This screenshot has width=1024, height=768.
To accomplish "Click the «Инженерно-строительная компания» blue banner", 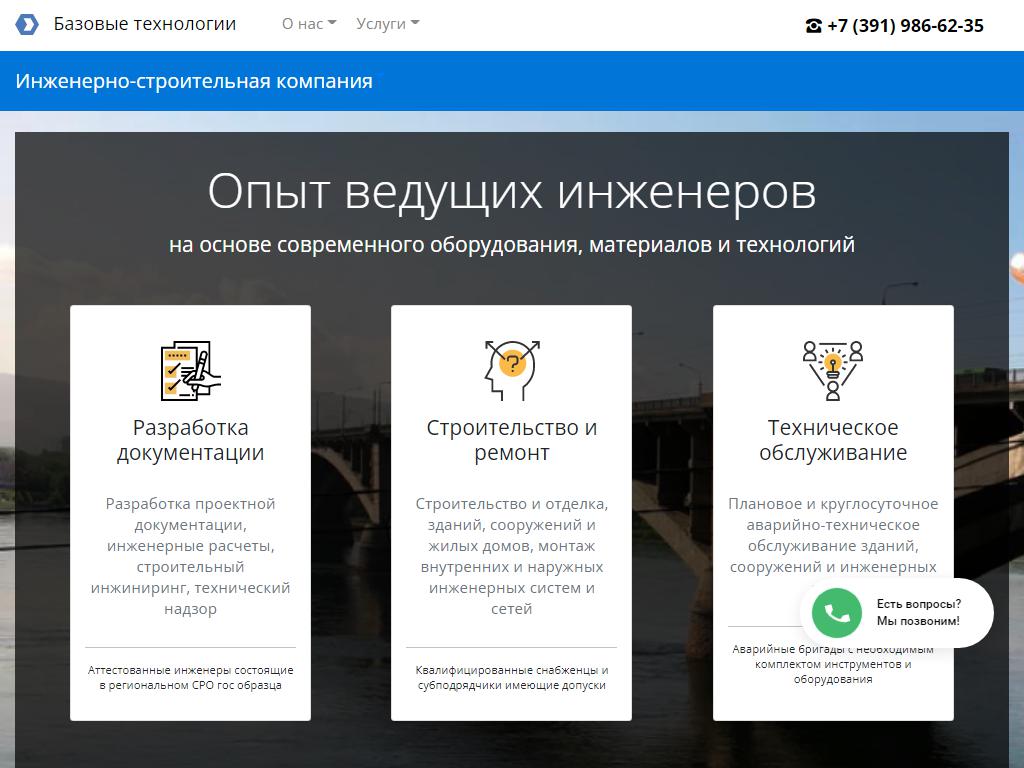I will [194, 81].
